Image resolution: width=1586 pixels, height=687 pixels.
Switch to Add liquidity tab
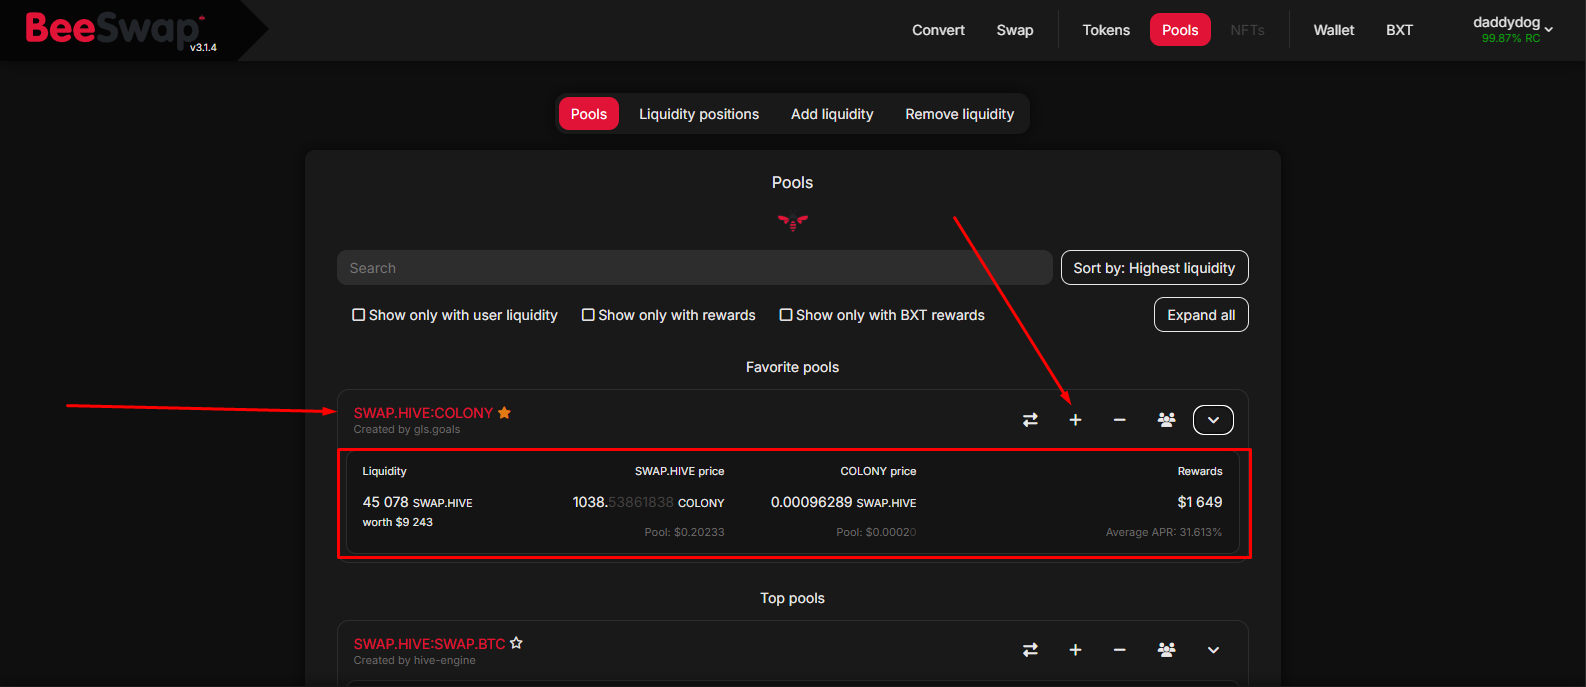click(x=832, y=114)
